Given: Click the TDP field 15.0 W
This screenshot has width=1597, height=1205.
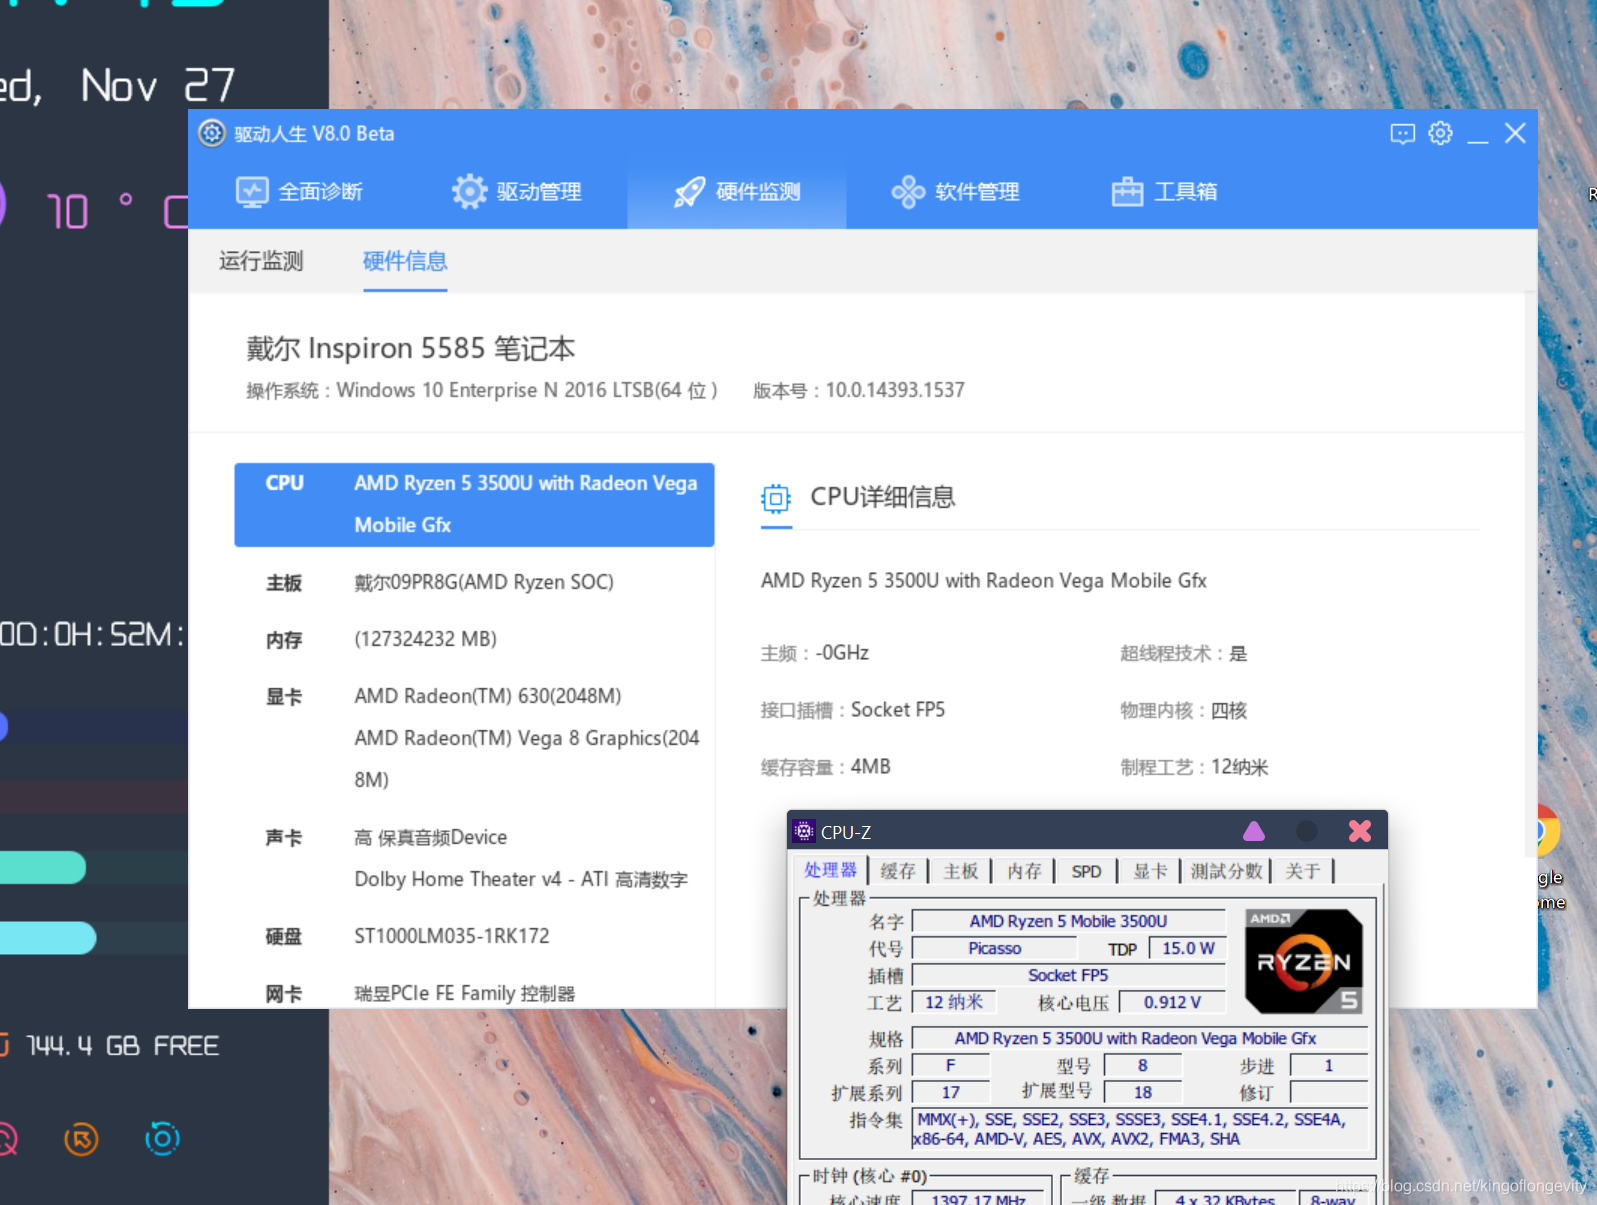Looking at the screenshot, I should pyautogui.click(x=1188, y=948).
